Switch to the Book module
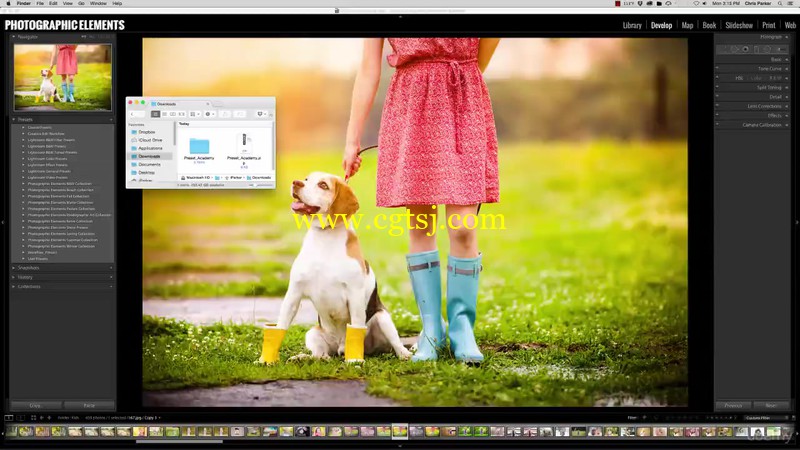 [709, 25]
